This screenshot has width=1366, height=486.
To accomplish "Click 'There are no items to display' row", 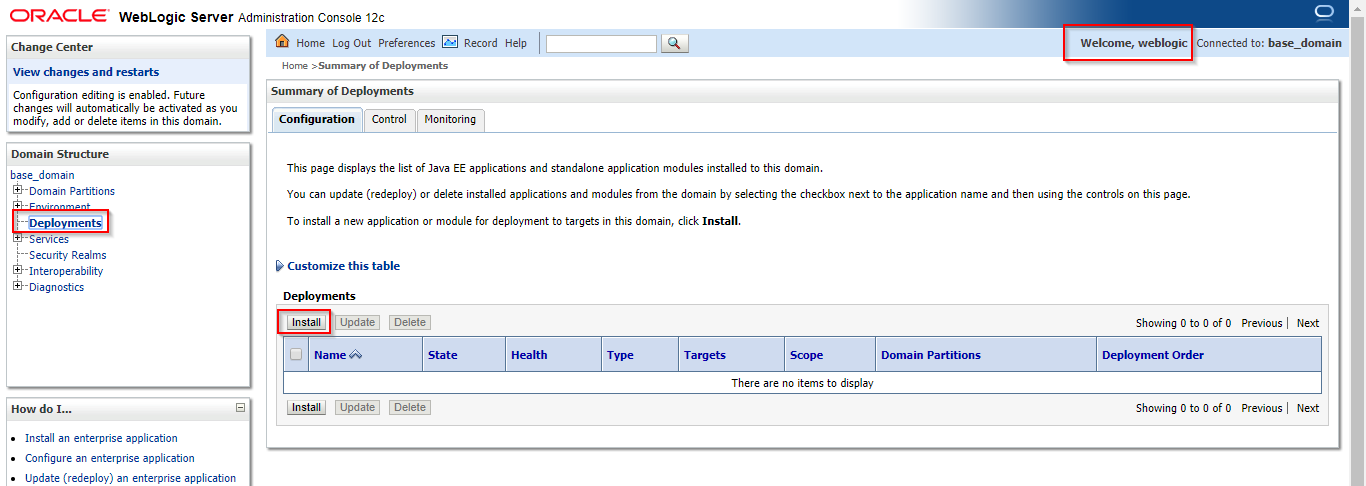I will [802, 383].
